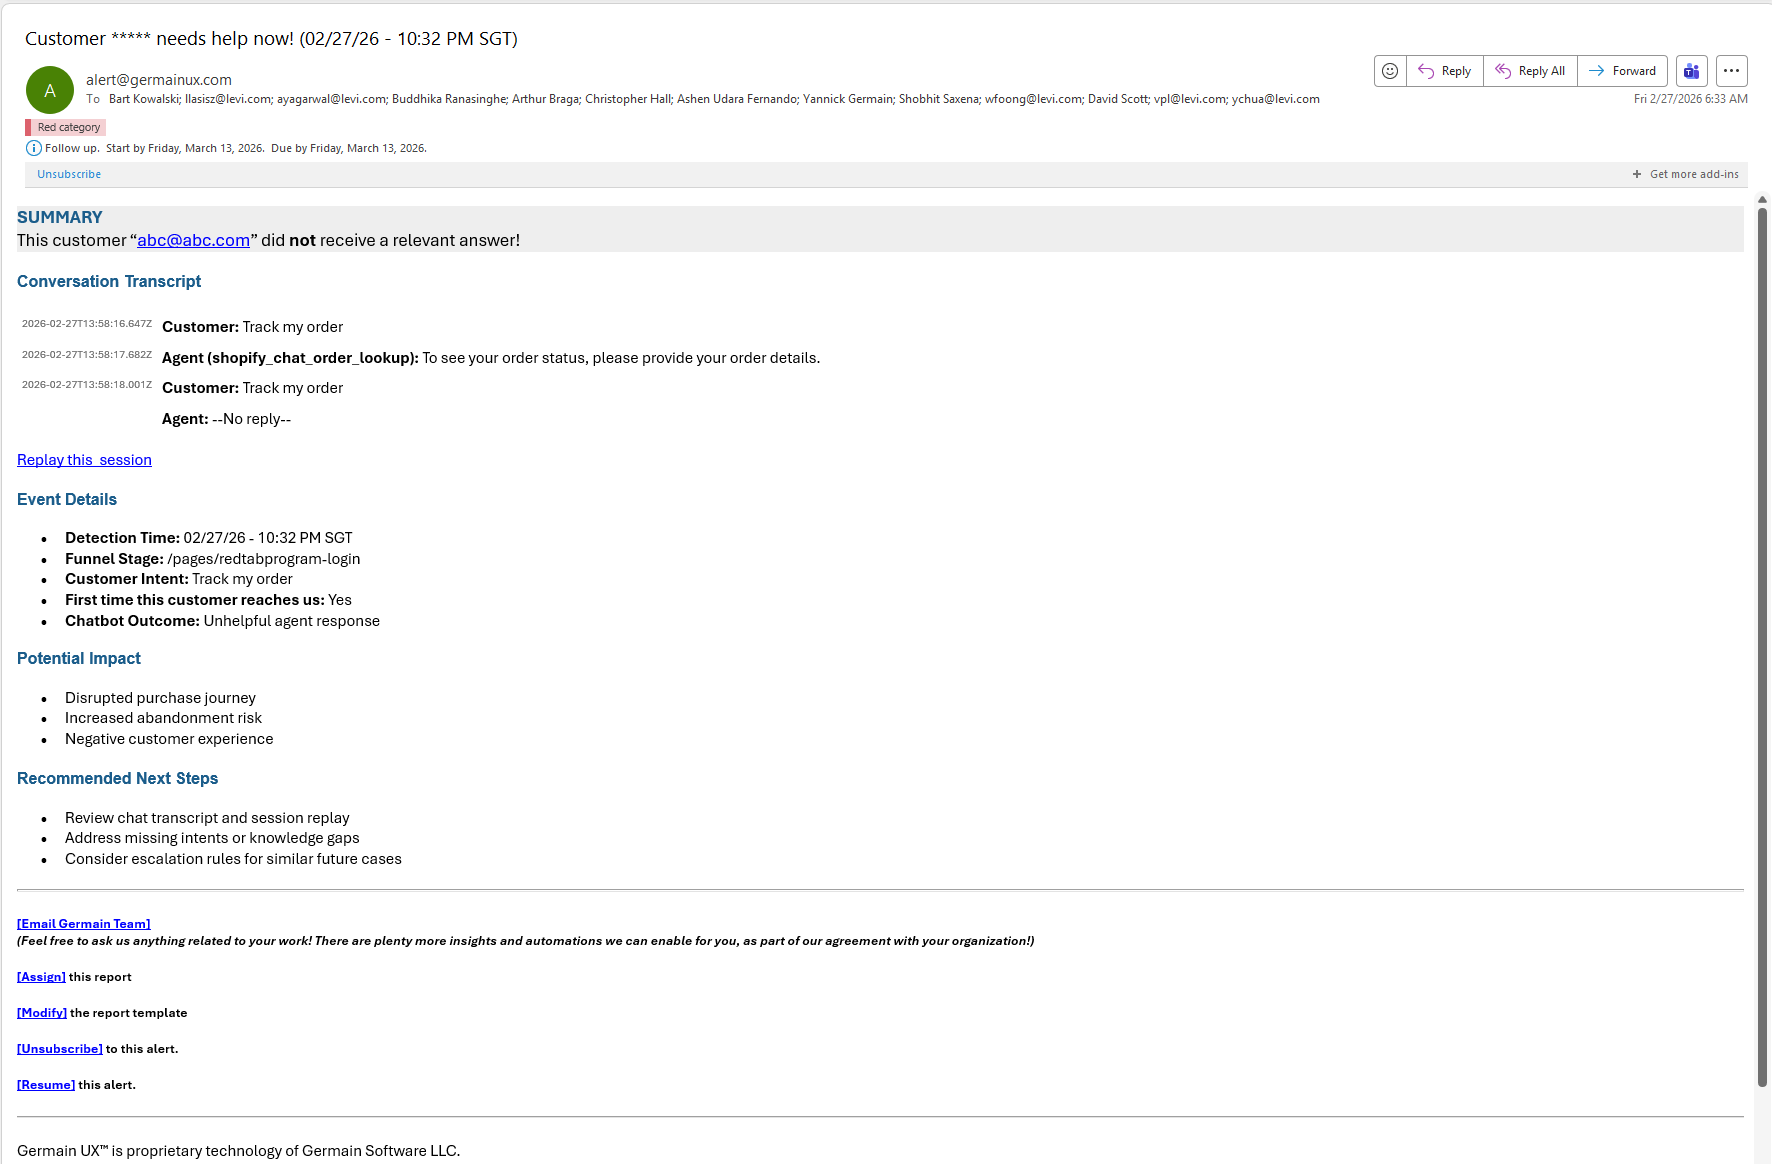This screenshot has width=1772, height=1164.
Task: Click the Red category tag
Action: (x=67, y=127)
